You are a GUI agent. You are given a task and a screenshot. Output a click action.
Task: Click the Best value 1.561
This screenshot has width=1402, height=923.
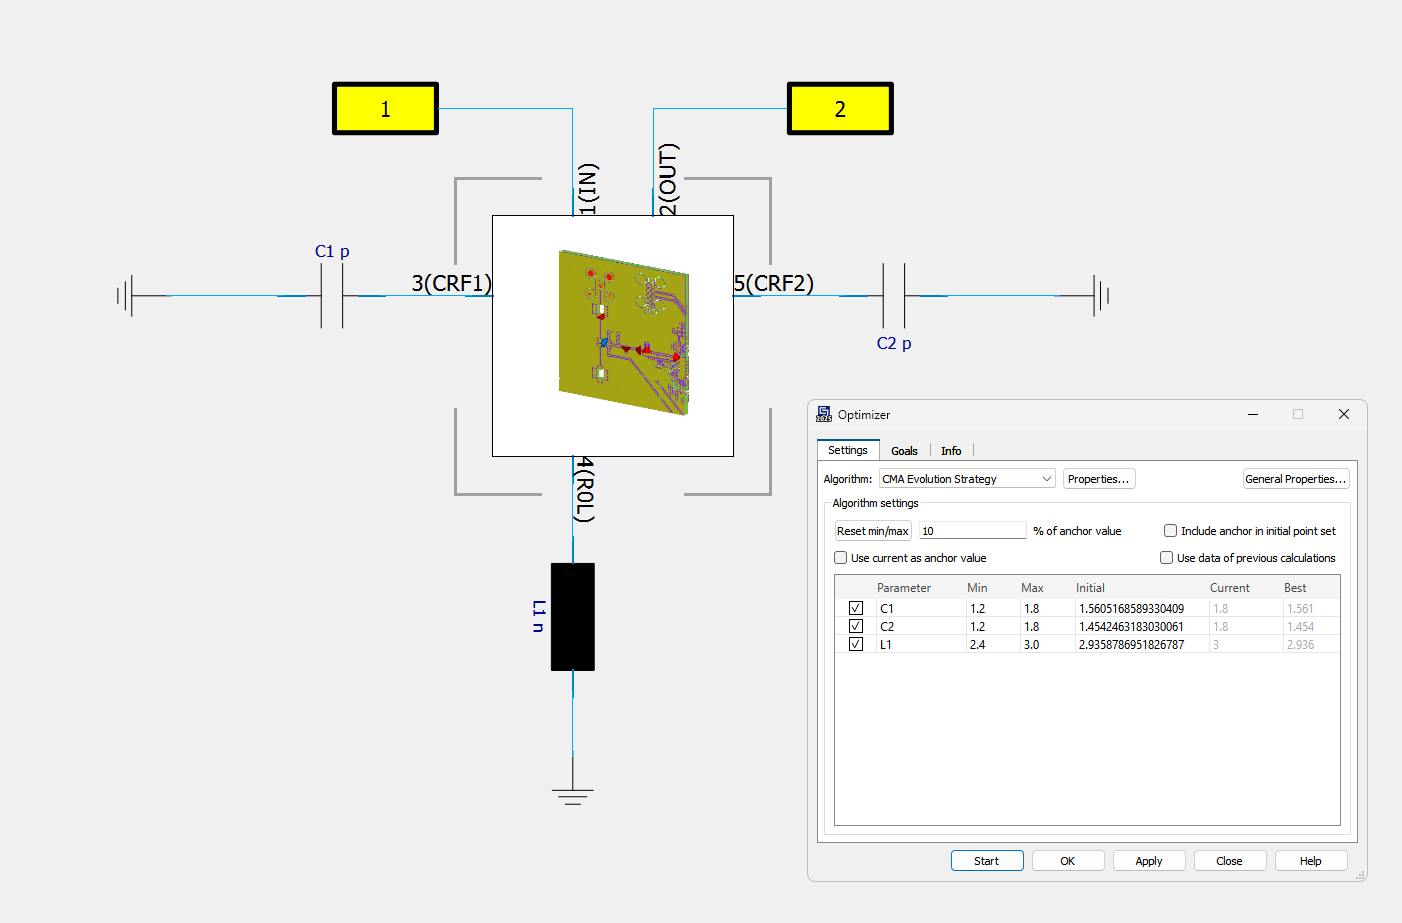coord(1301,608)
